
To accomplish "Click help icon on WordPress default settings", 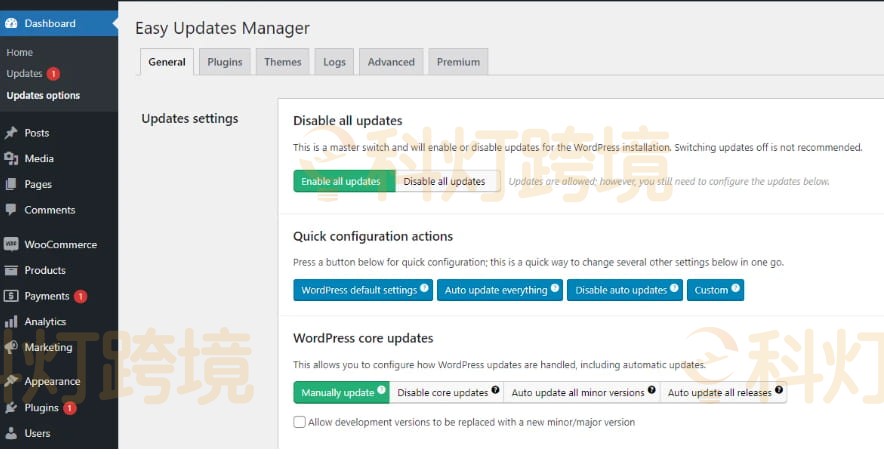I will coord(424,288).
